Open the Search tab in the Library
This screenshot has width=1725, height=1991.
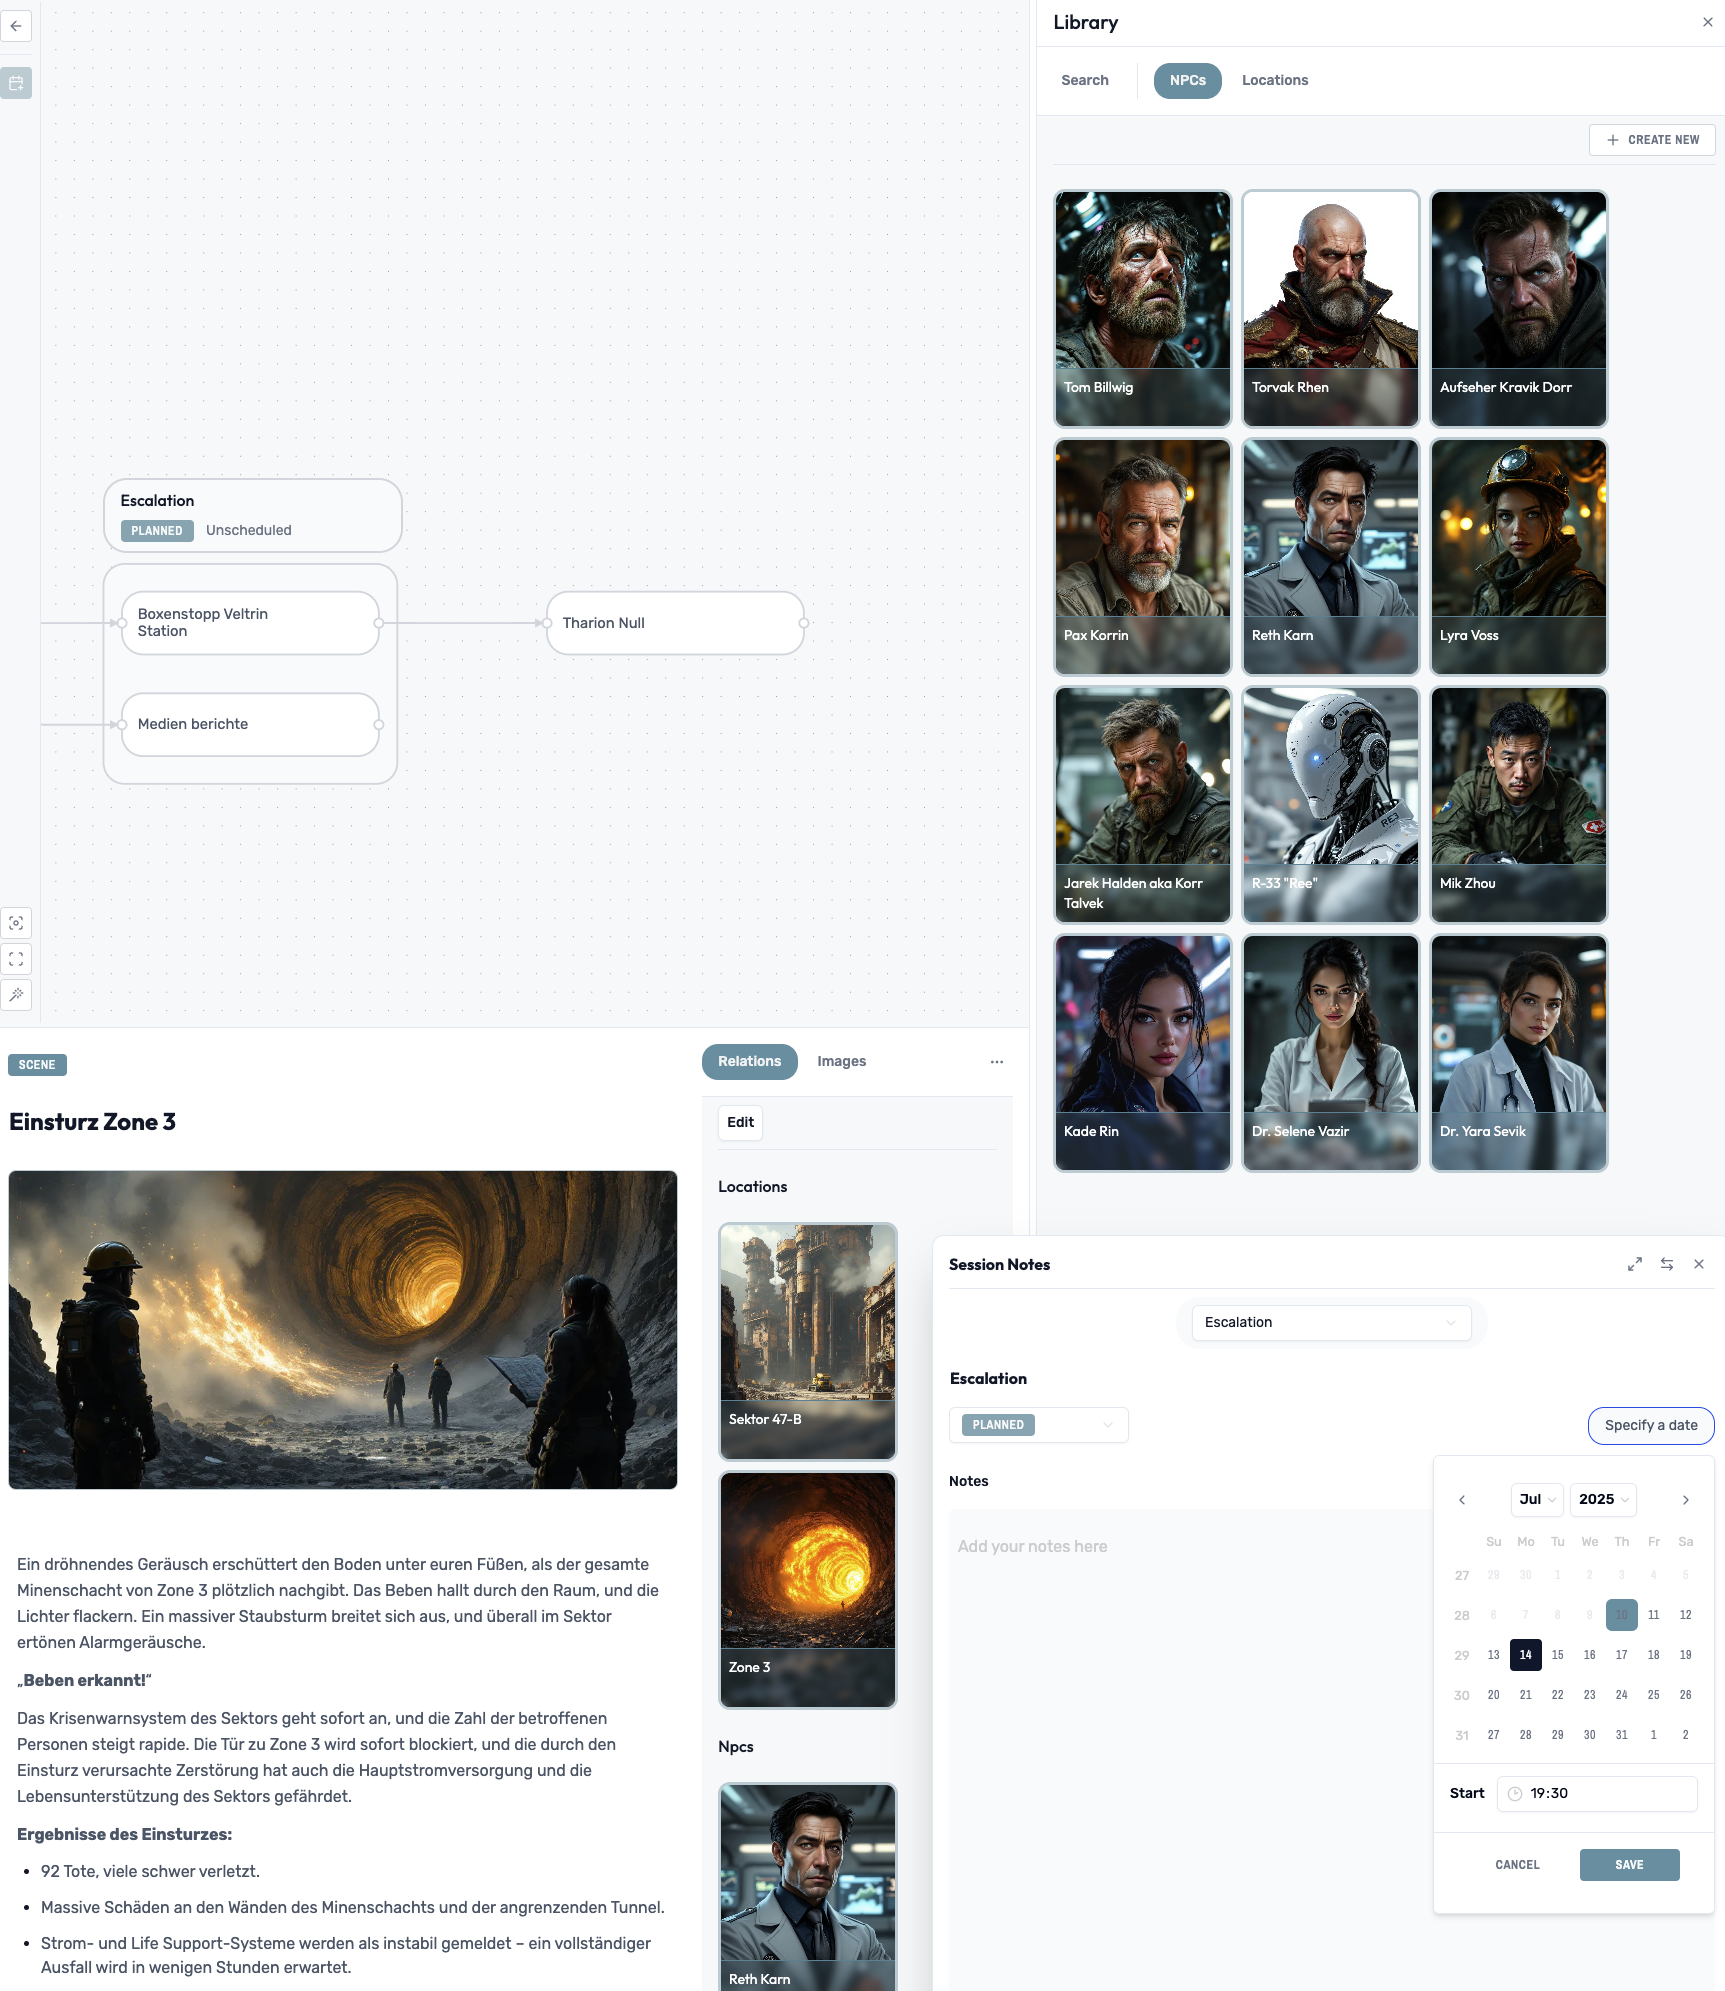[1085, 80]
